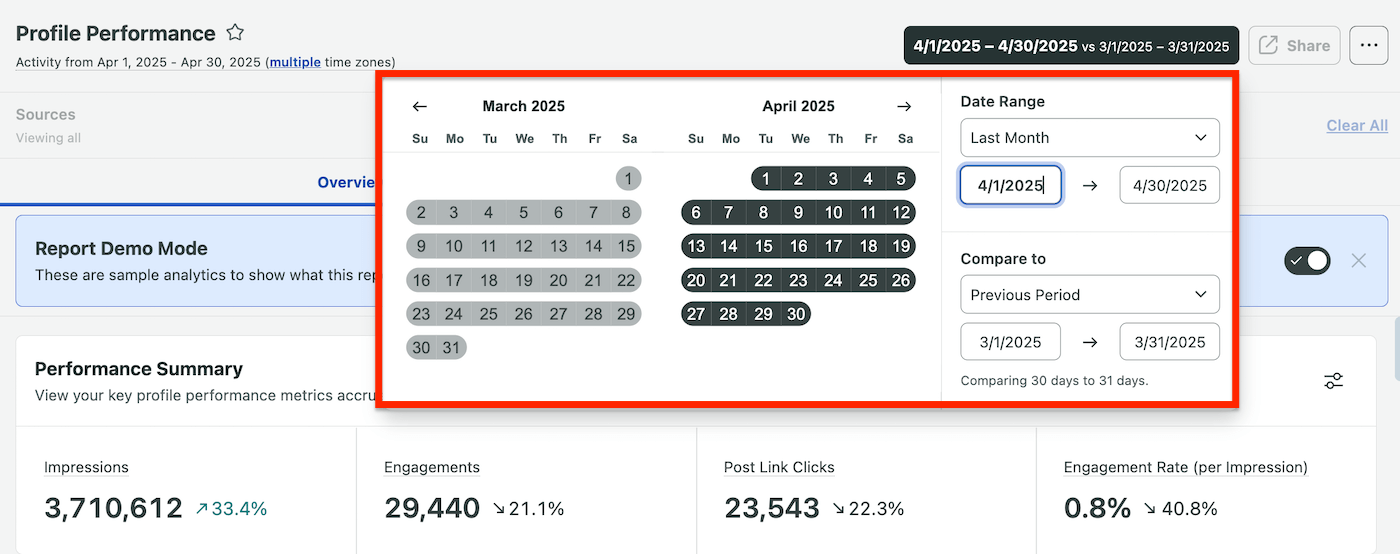Image resolution: width=1400 pixels, height=554 pixels.
Task: Expand the Last Month date range dropdown
Action: 1090,138
